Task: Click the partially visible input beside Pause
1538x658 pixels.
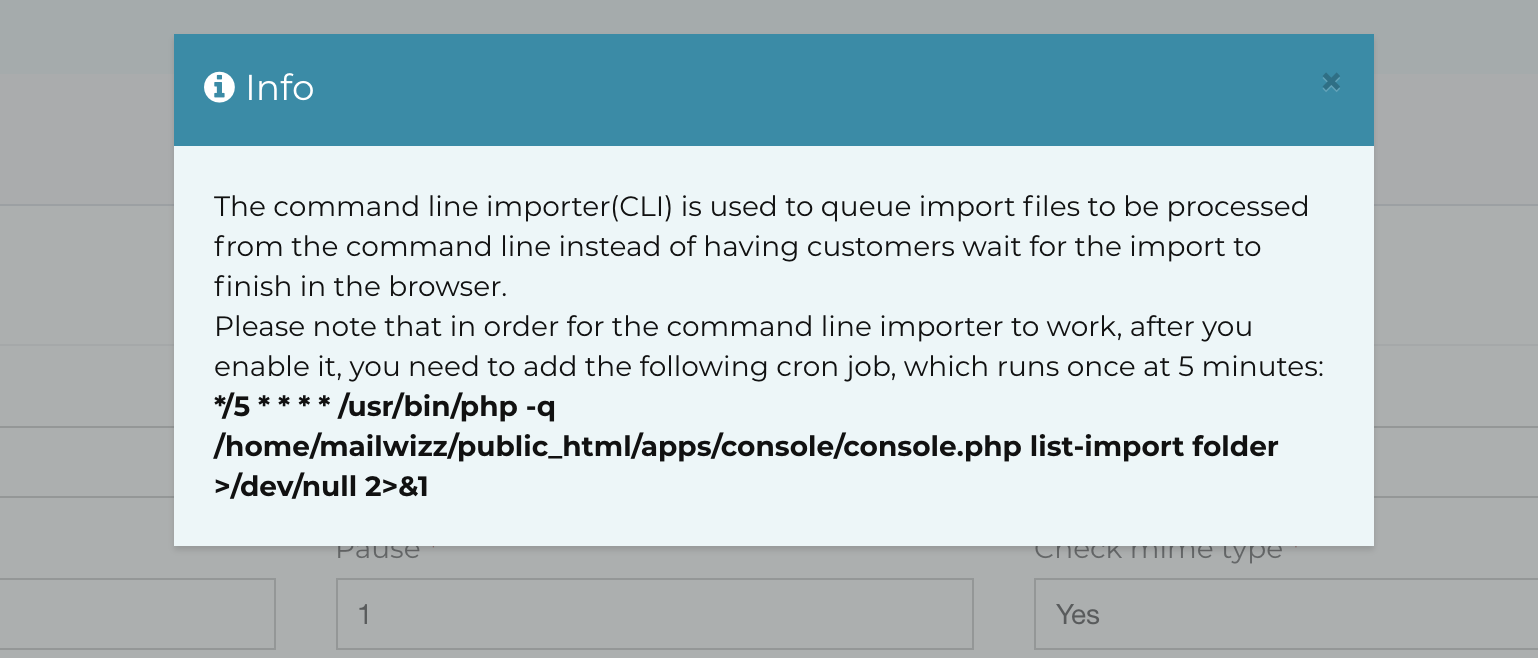Action: pyautogui.click(x=137, y=613)
